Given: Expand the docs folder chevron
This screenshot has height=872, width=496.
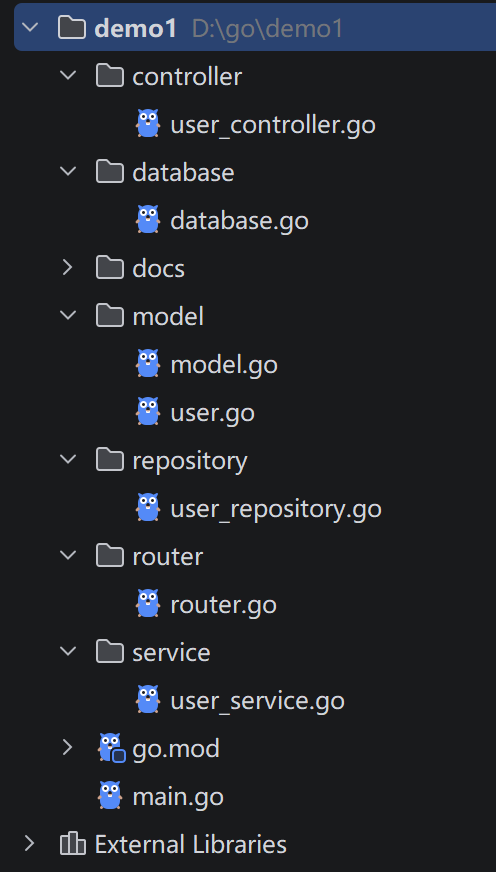Looking at the screenshot, I should (x=68, y=267).
